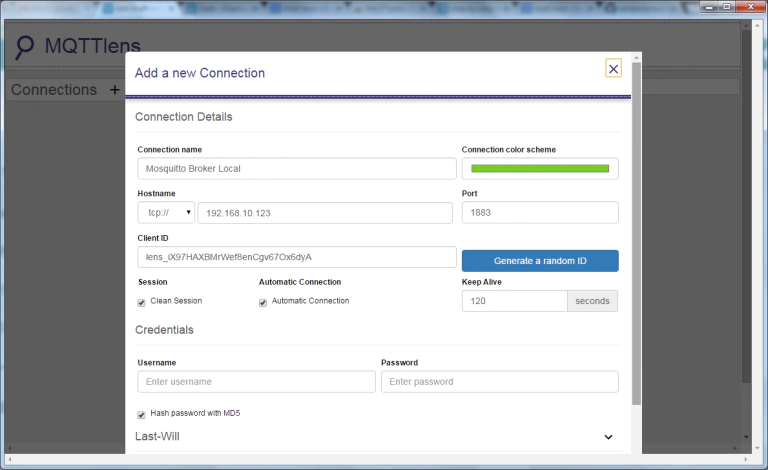Open the tcp:// protocol dropdown
768x470 pixels.
tap(166, 212)
